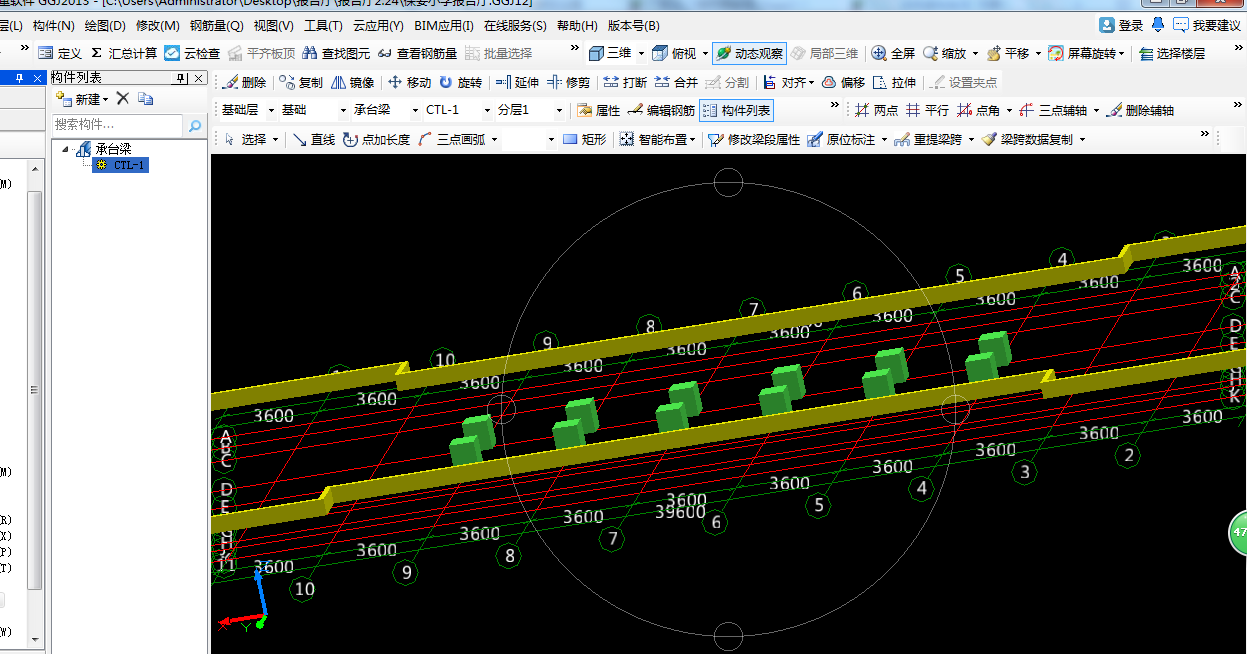Click copy component icon in 构件列表 panel
1247x654 pixels.
point(146,98)
